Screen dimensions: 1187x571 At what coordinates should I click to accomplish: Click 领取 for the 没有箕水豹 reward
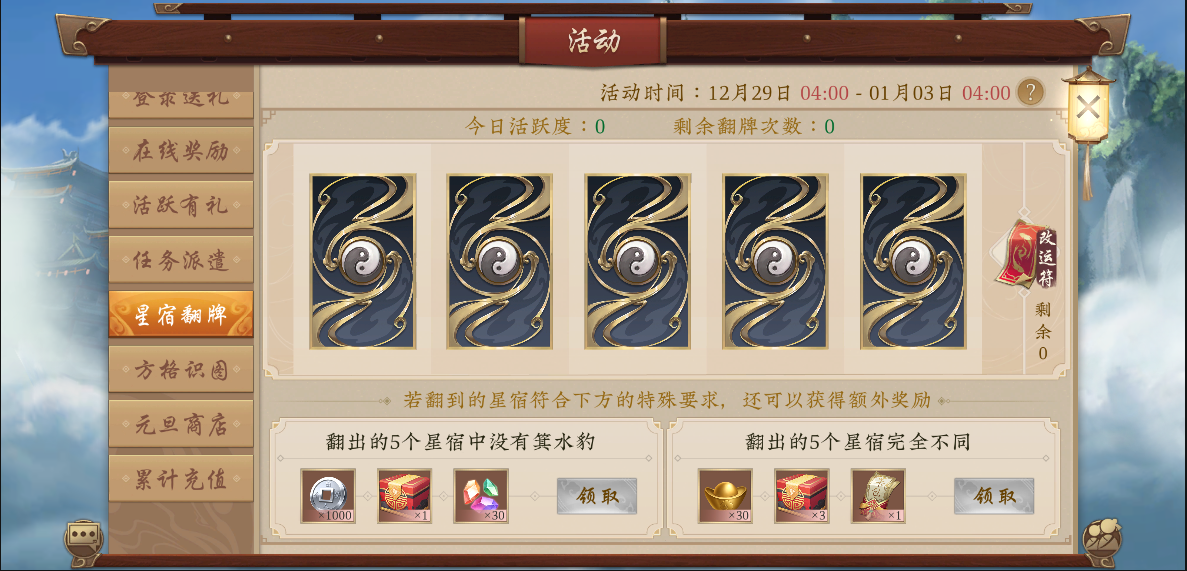[597, 496]
